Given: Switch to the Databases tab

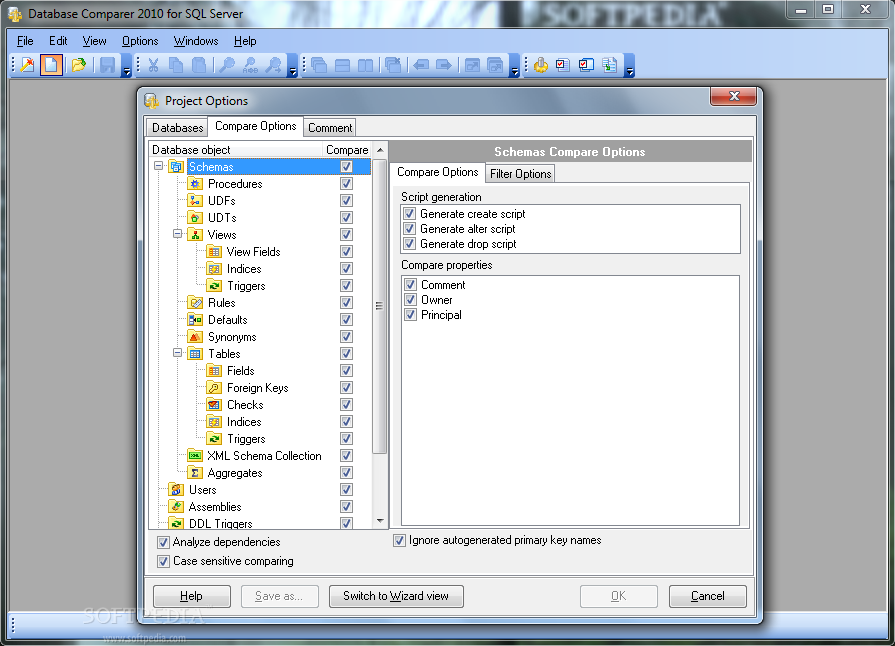Looking at the screenshot, I should [177, 128].
